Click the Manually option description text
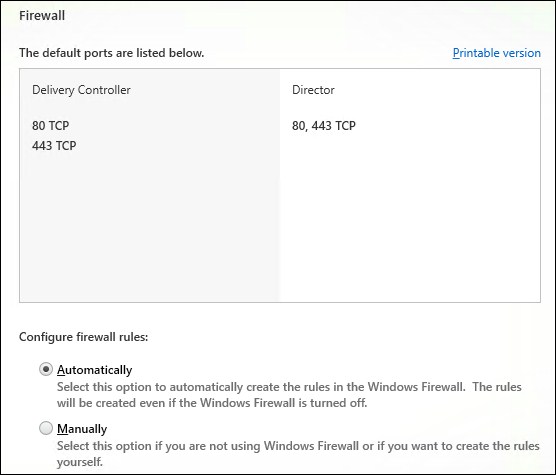Screen dimensions: 556x475 point(298,454)
